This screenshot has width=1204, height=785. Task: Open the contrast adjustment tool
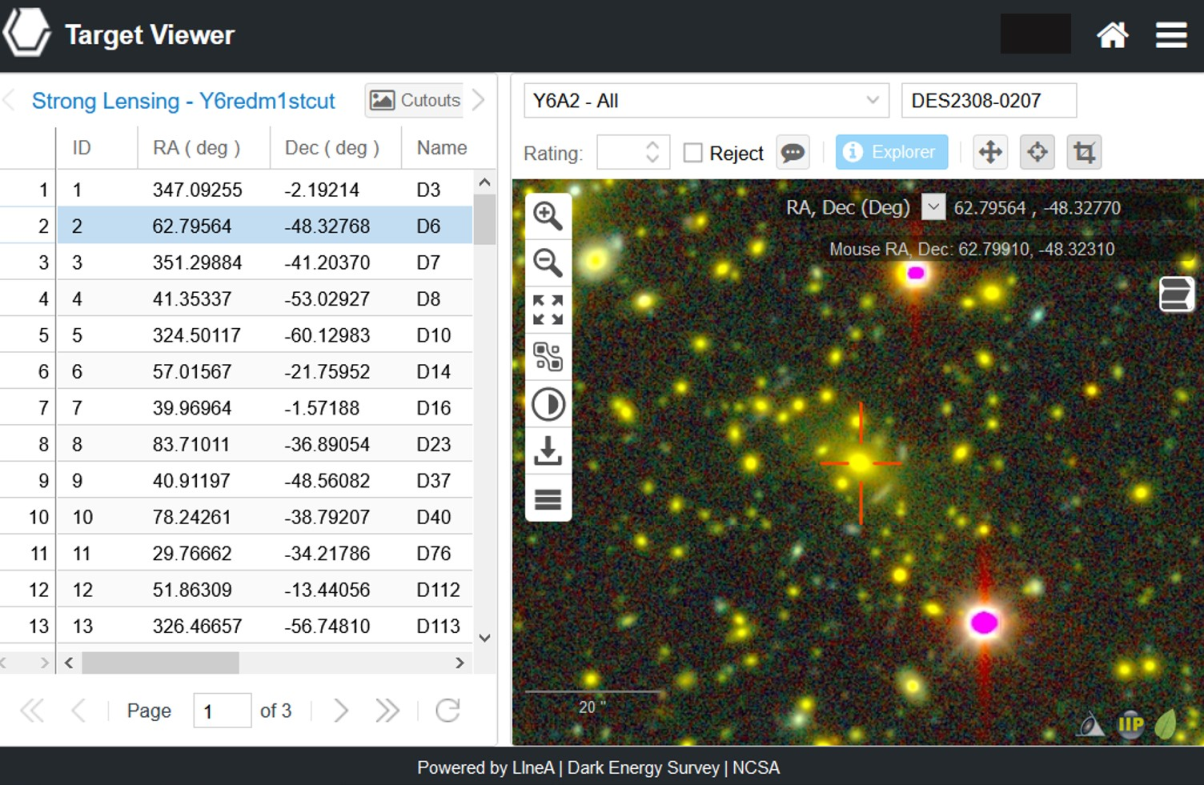pyautogui.click(x=548, y=405)
